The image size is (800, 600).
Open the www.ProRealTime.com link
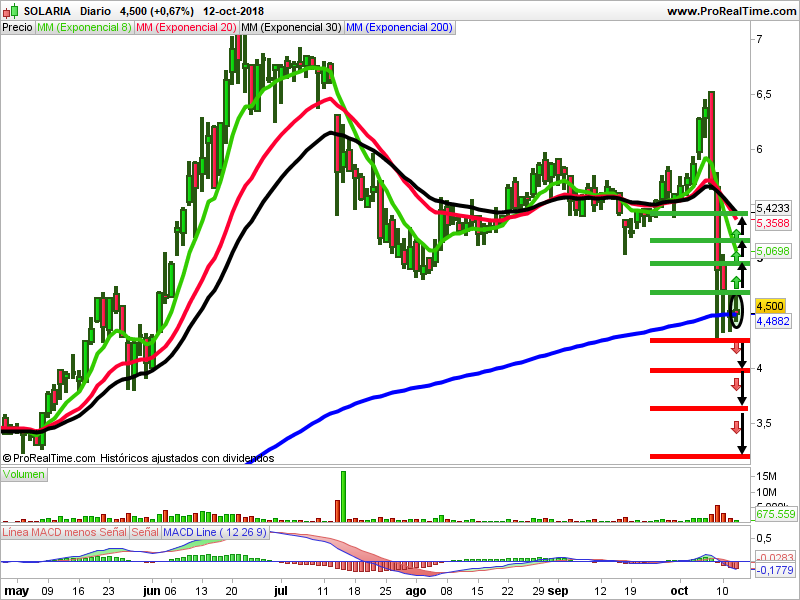click(x=729, y=11)
